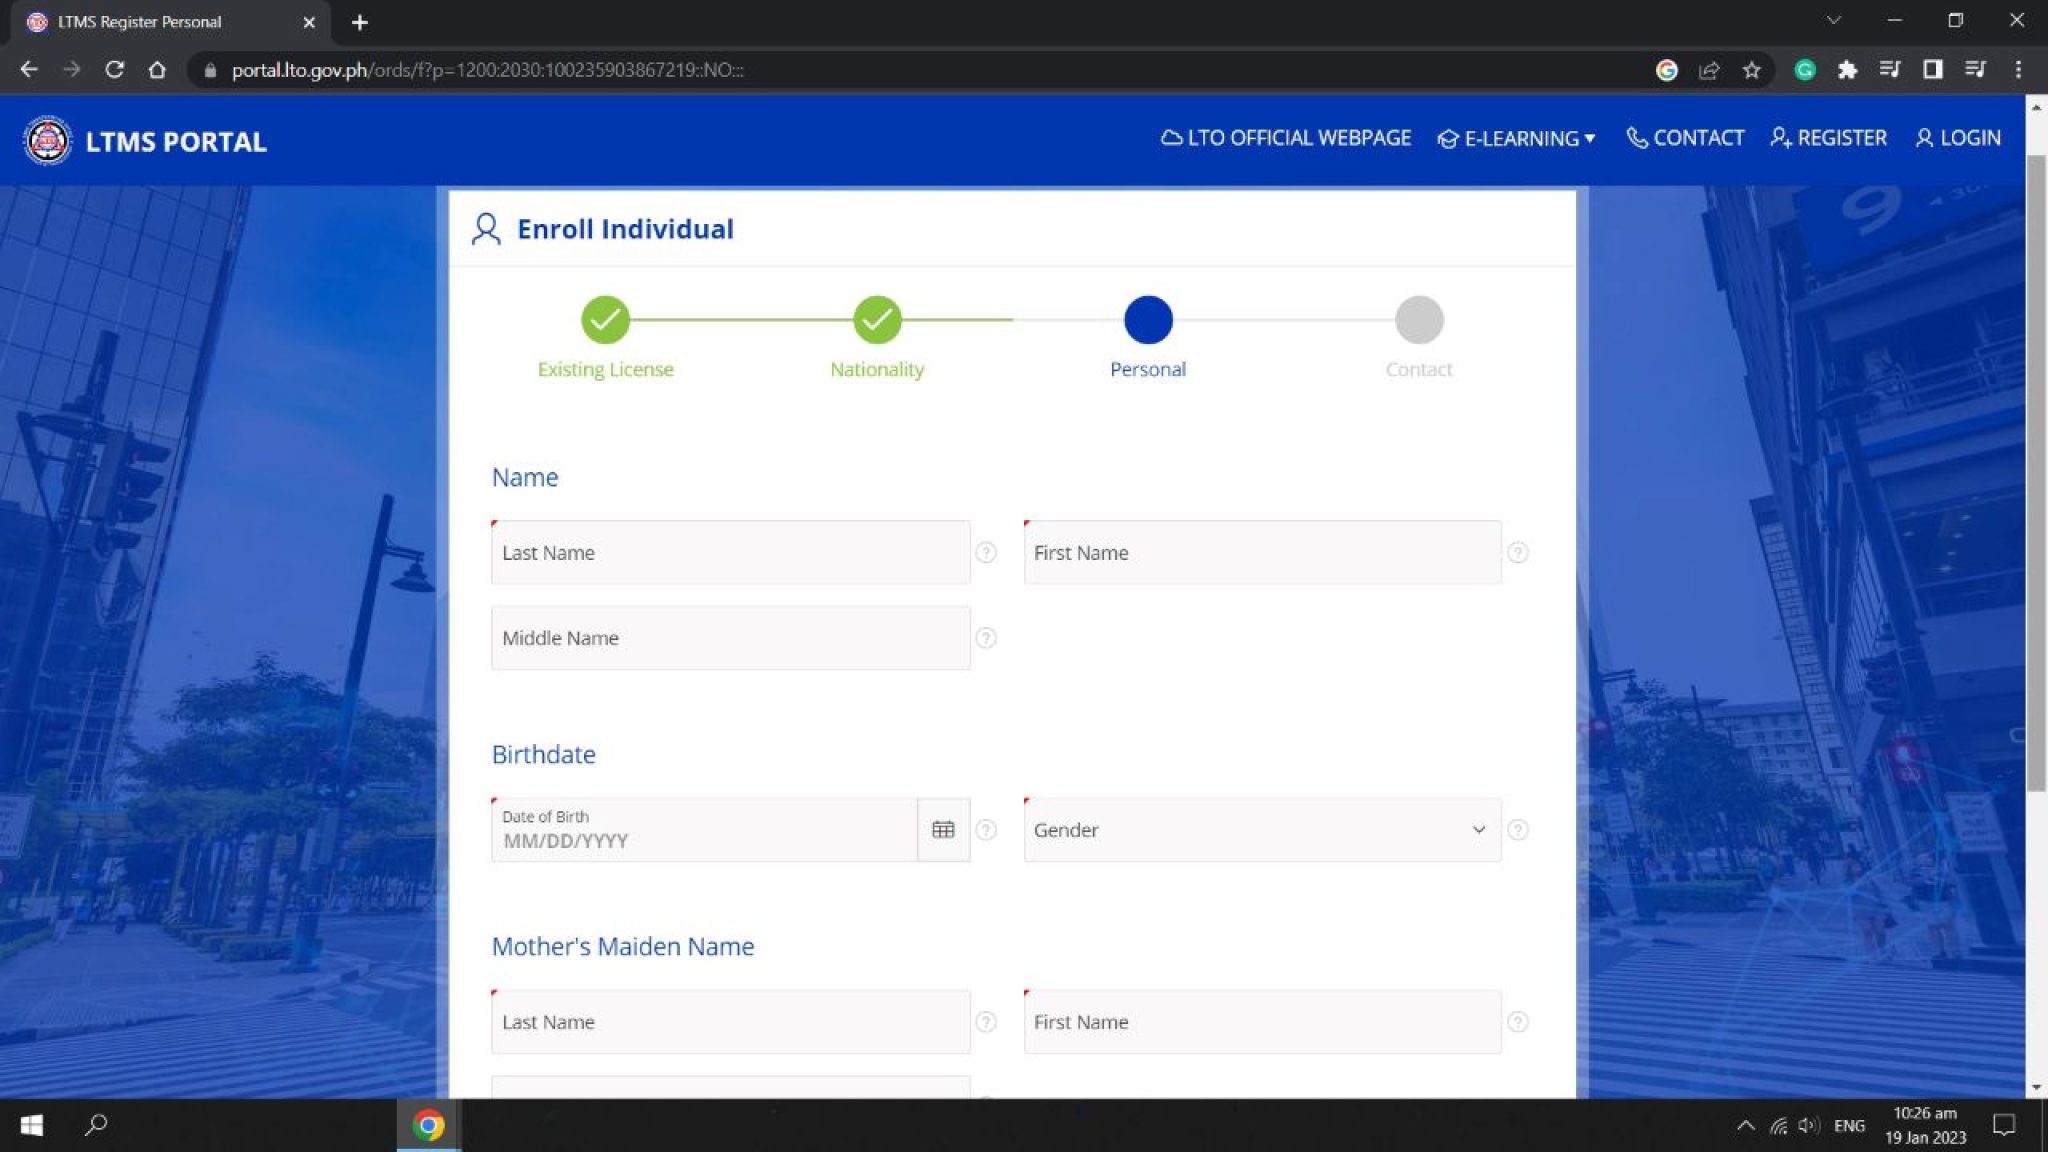Click the LOGIN link
This screenshot has width=2048, height=1152.
point(1958,138)
